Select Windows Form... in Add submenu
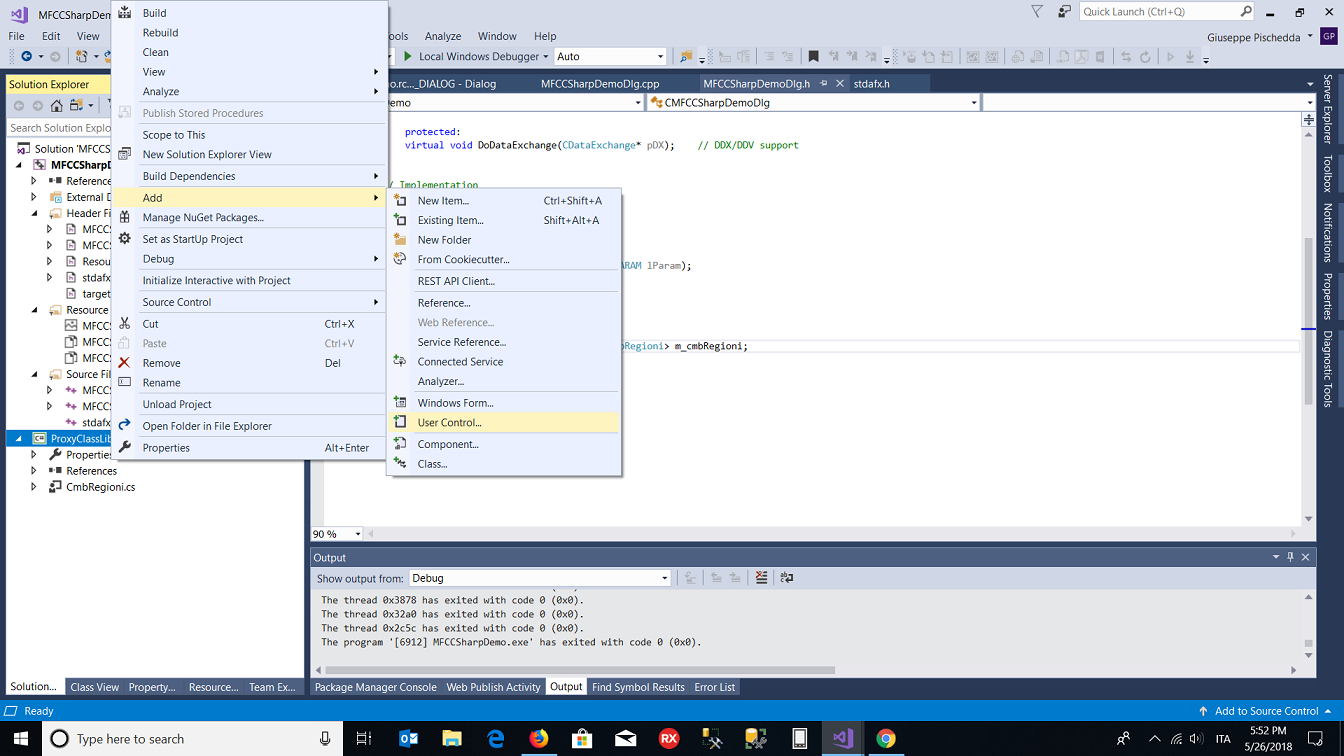1344x756 pixels. tap(504, 403)
